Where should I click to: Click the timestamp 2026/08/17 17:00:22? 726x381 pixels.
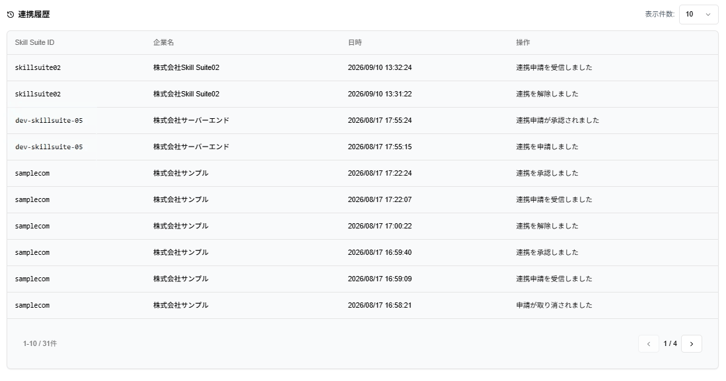pos(380,226)
